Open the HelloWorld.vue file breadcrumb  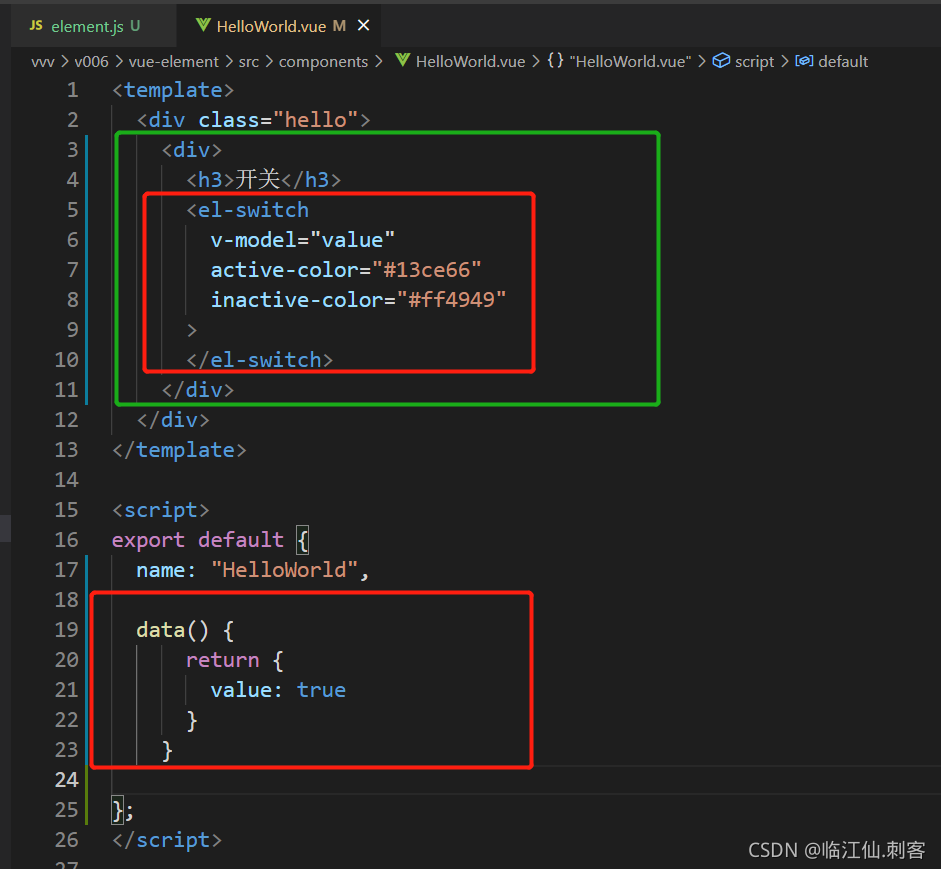[470, 62]
